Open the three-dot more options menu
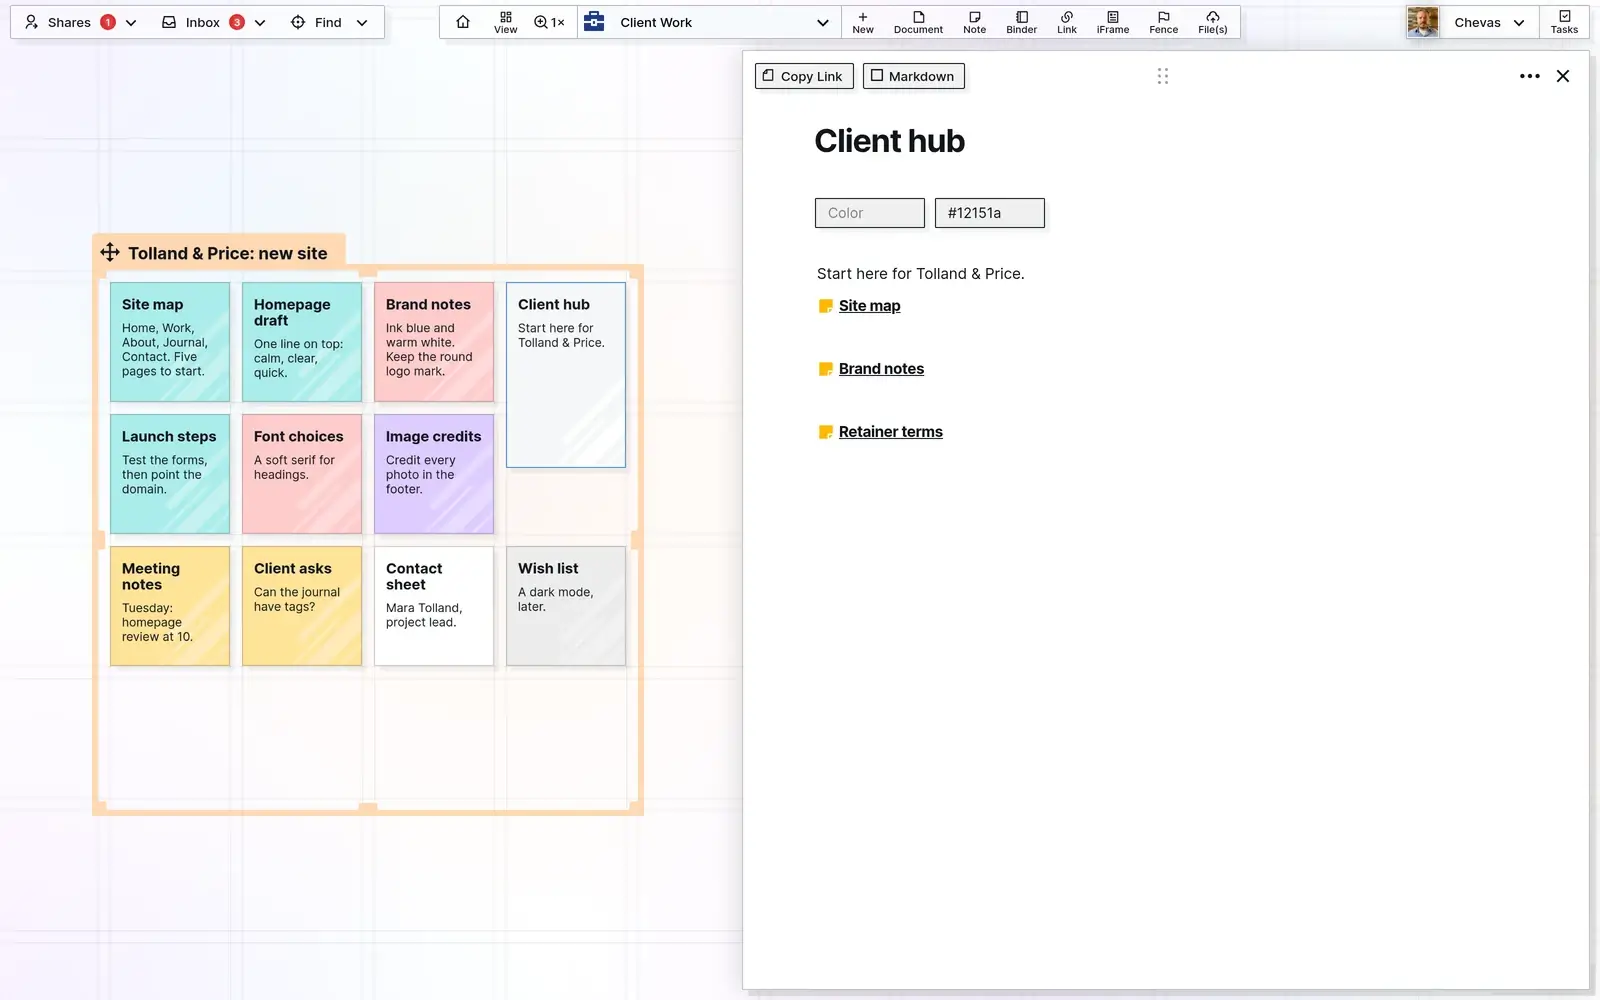Screen dimensions: 1600x1000 (1529, 76)
